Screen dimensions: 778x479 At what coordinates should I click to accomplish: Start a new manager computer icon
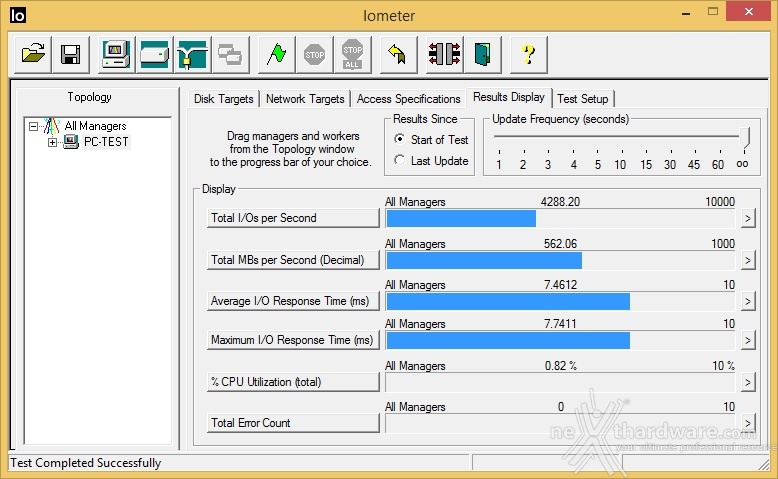(116, 54)
